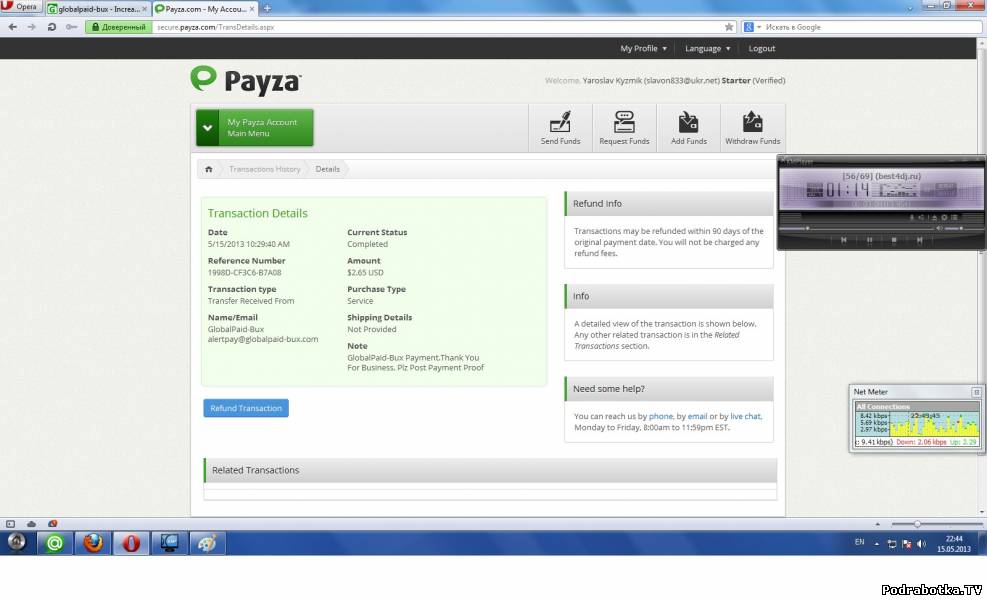The width and height of the screenshot is (987, 600).
Task: Adjust the browser zoom slider
Action: click(x=917, y=524)
